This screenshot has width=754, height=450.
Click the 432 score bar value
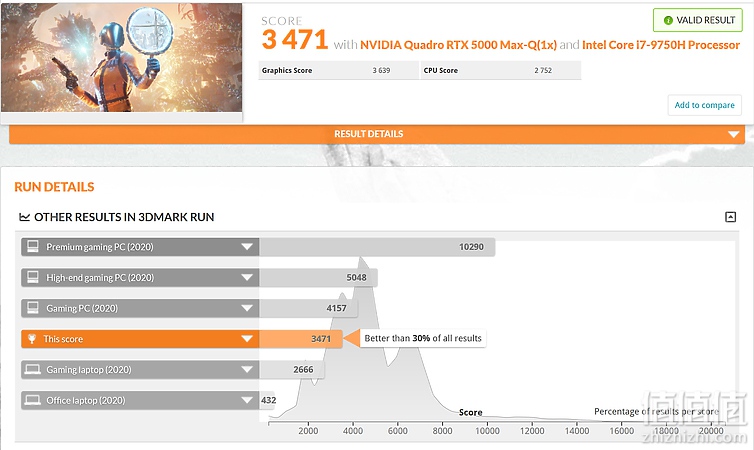(268, 400)
